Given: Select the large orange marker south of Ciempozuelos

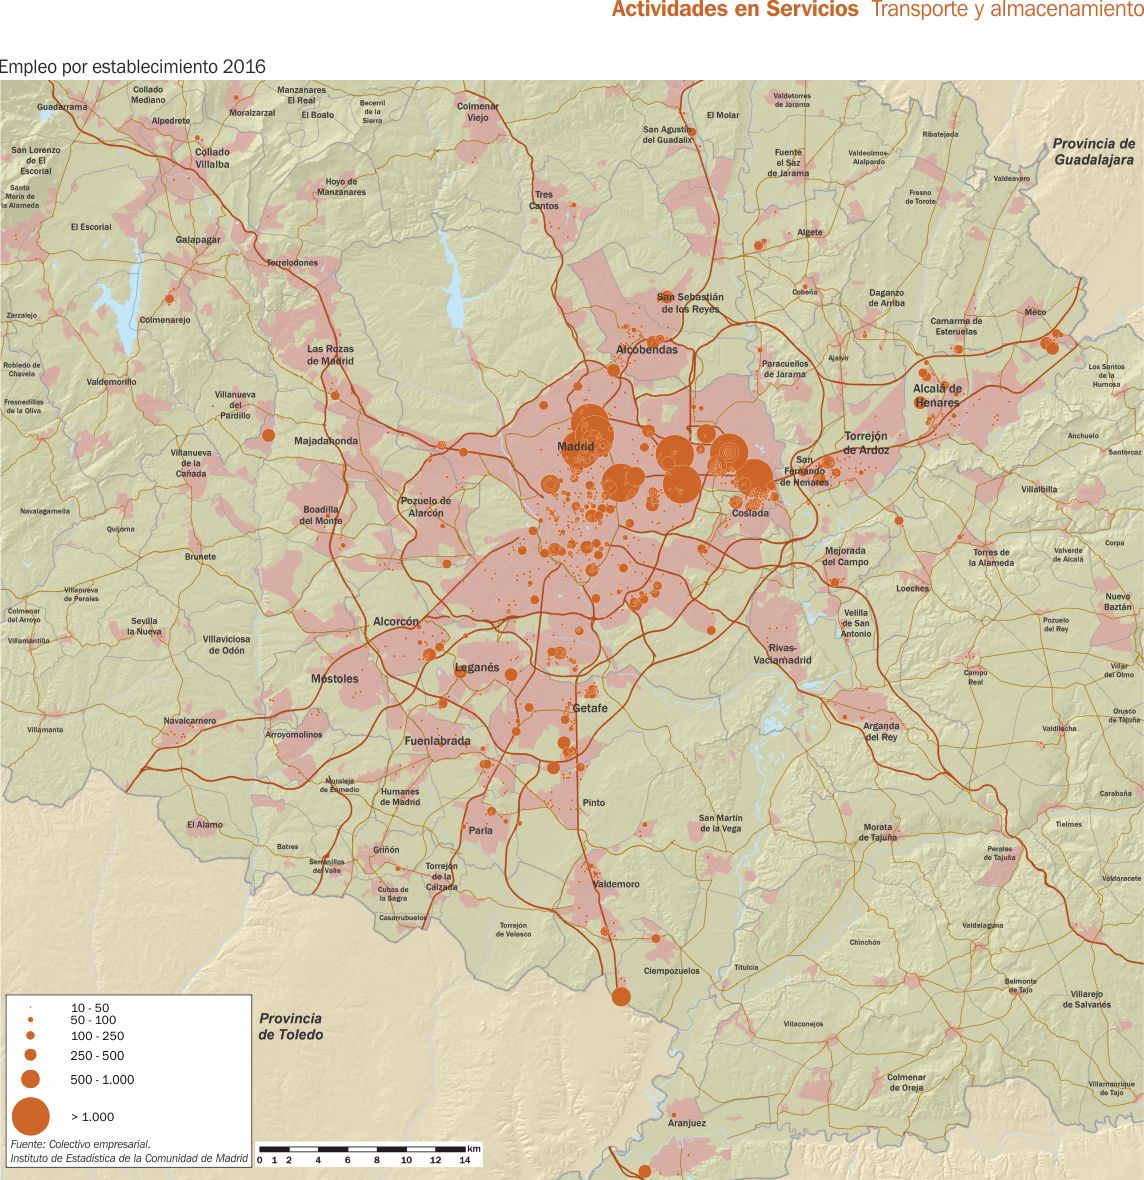Looking at the screenshot, I should point(621,996).
